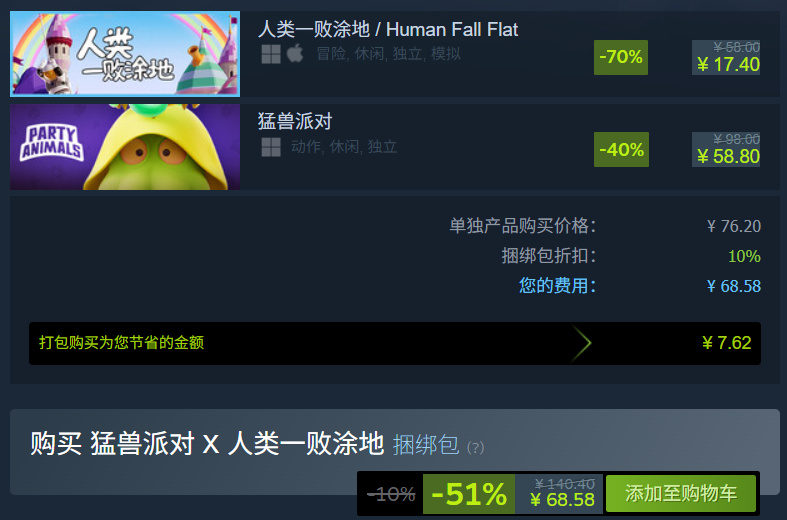Click 人类一败涂地 / Human Fall Flat title
Viewport: 787px width, 520px height.
coord(387,29)
